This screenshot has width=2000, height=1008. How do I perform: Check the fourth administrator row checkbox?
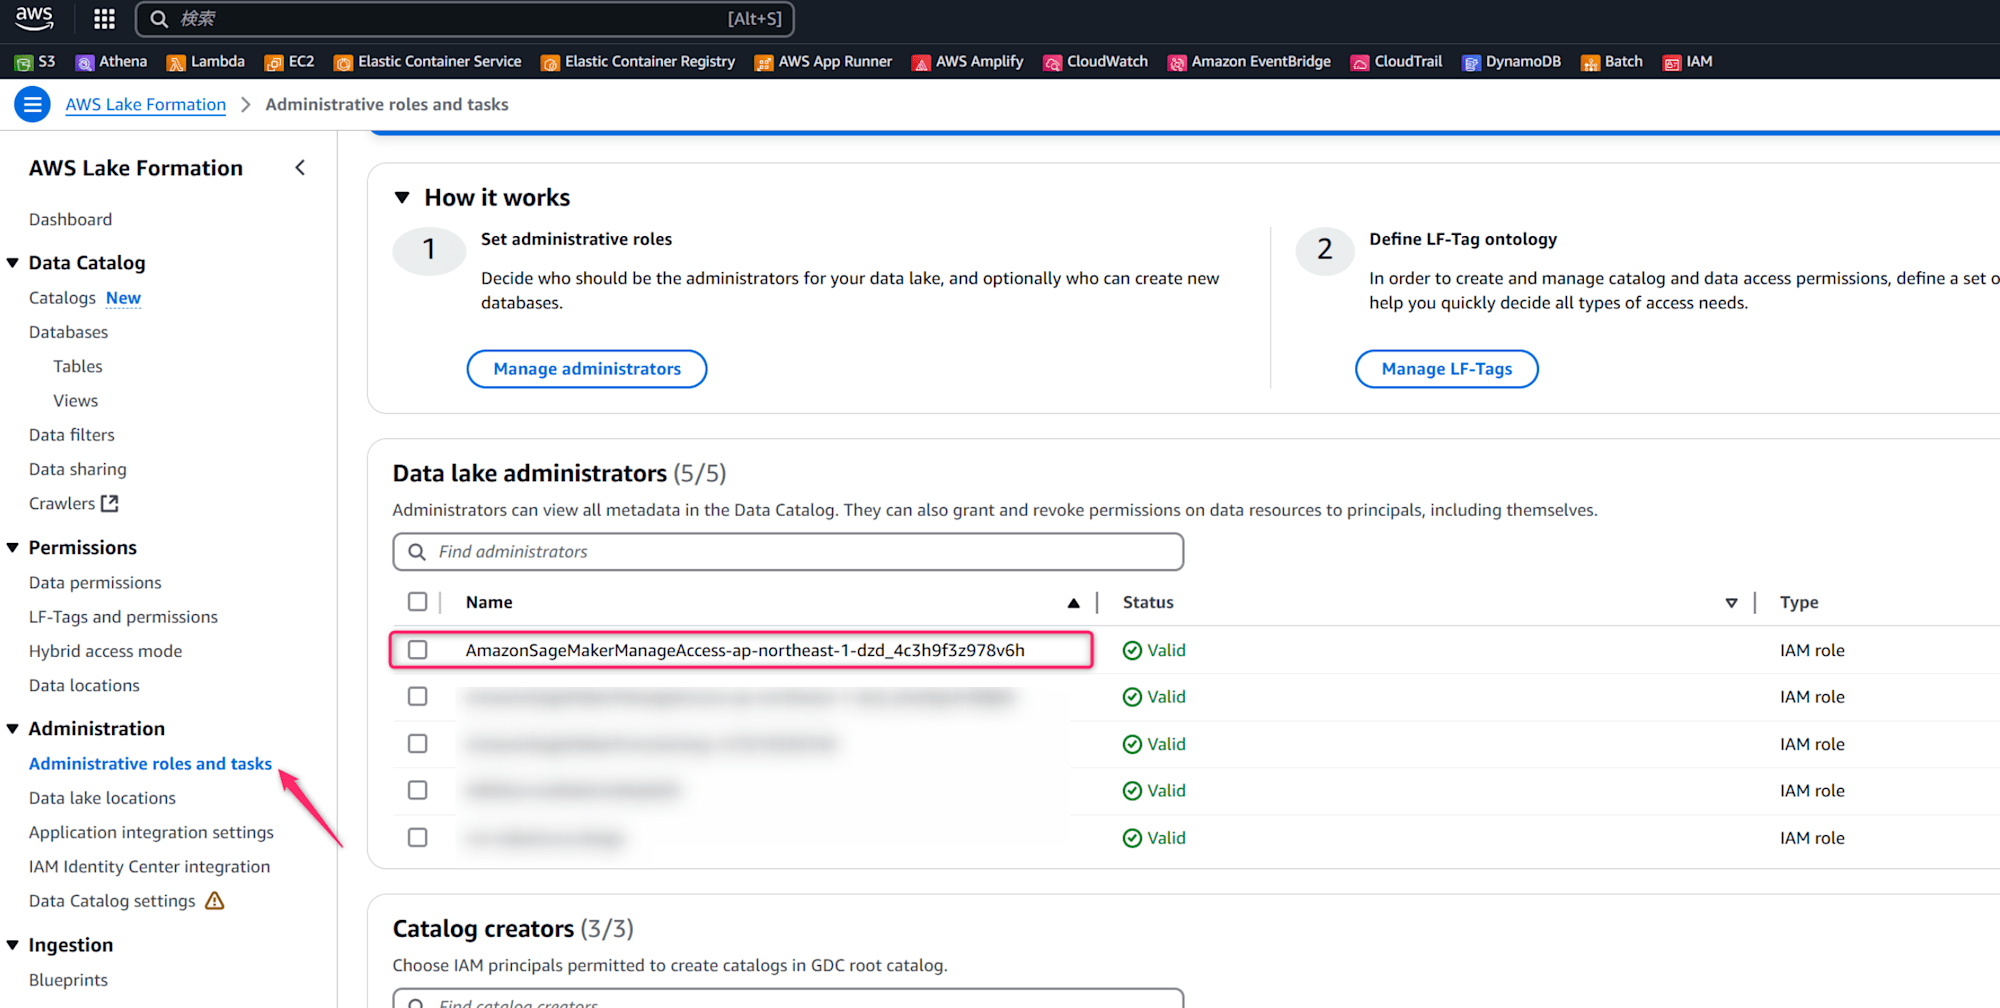click(x=417, y=791)
